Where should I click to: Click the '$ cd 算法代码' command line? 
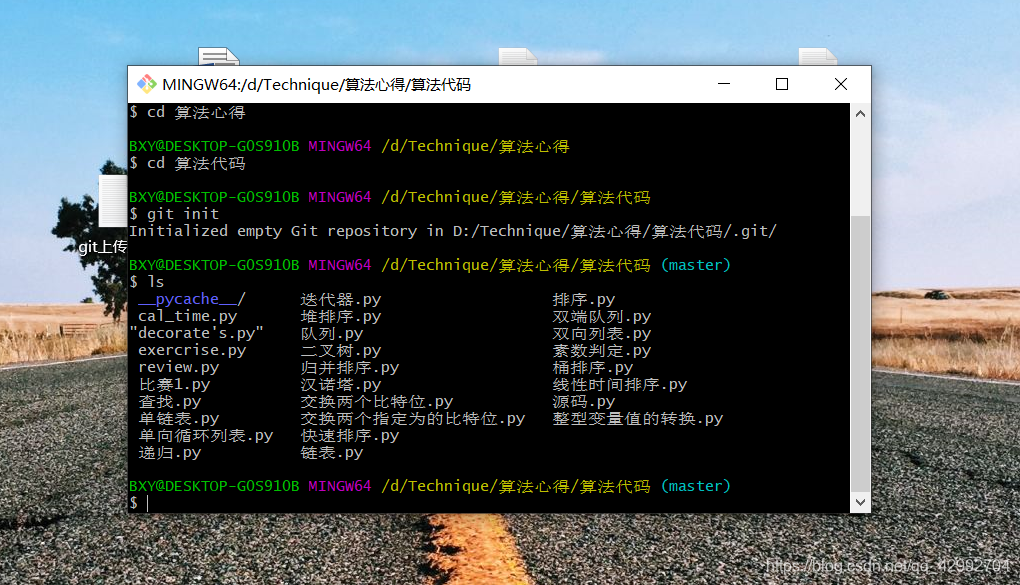(x=187, y=163)
